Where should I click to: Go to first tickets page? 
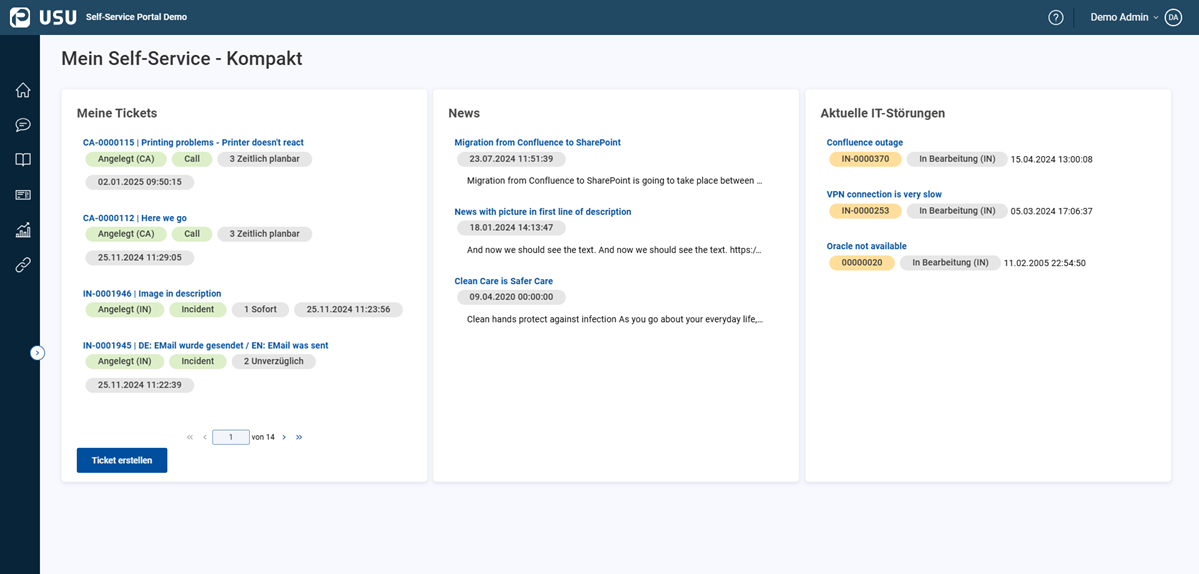190,437
